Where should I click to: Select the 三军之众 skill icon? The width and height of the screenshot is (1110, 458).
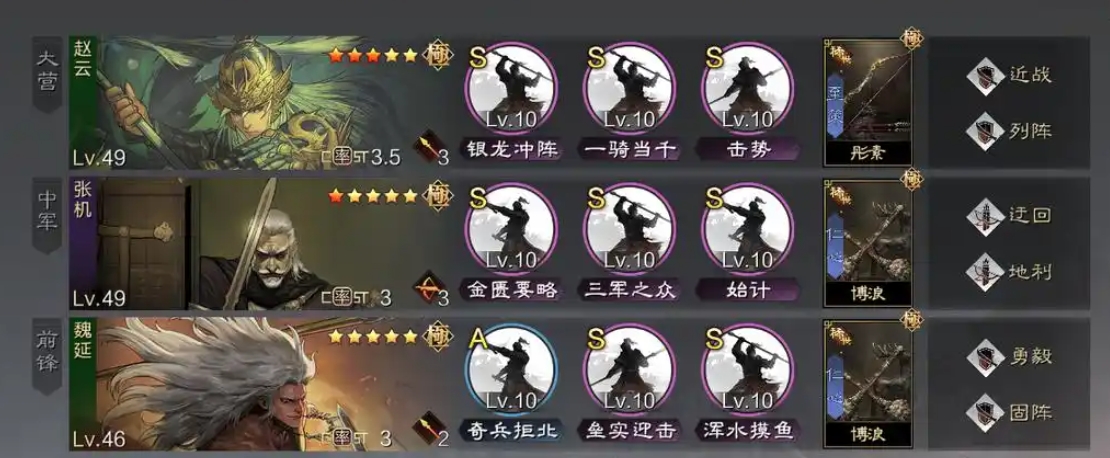(629, 229)
